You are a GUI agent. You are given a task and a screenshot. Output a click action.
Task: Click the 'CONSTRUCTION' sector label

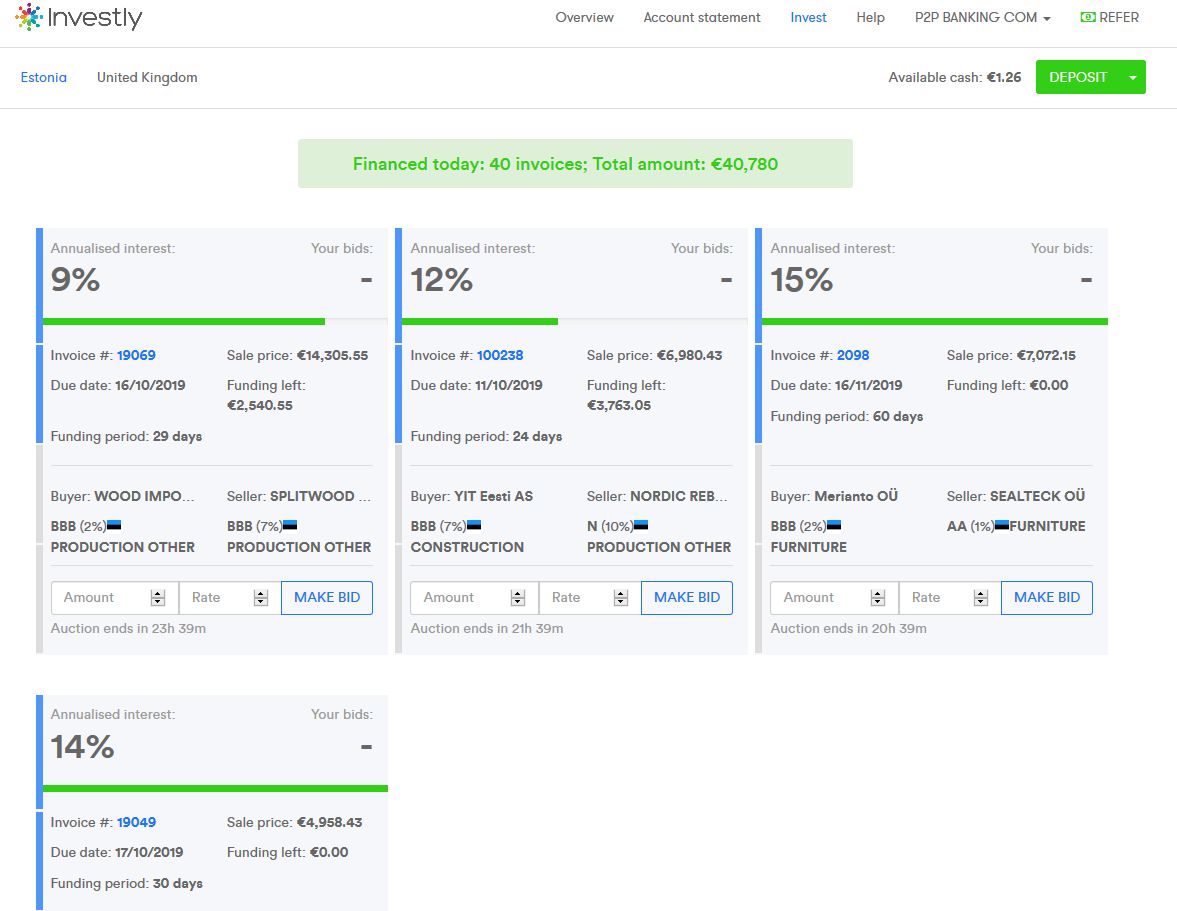[x=468, y=547]
